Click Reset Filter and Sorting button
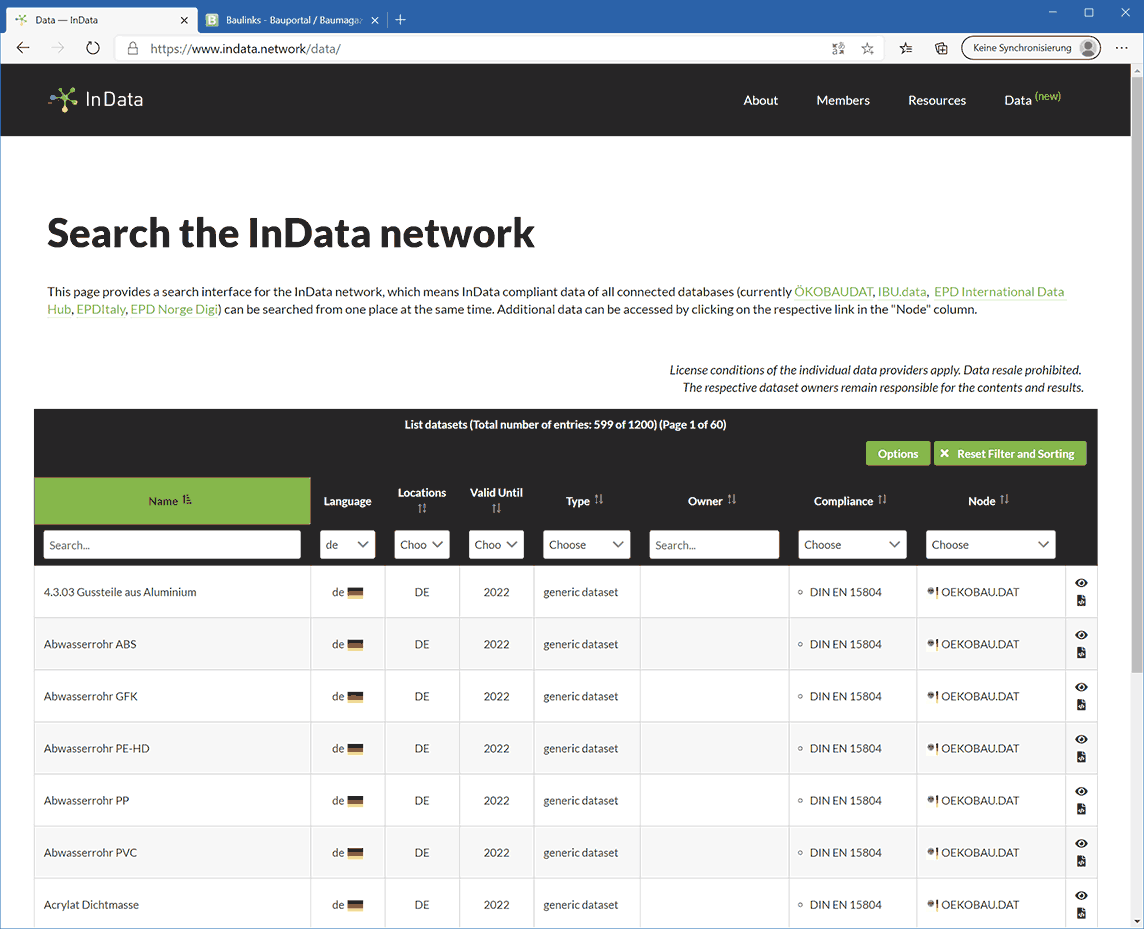 point(1010,454)
